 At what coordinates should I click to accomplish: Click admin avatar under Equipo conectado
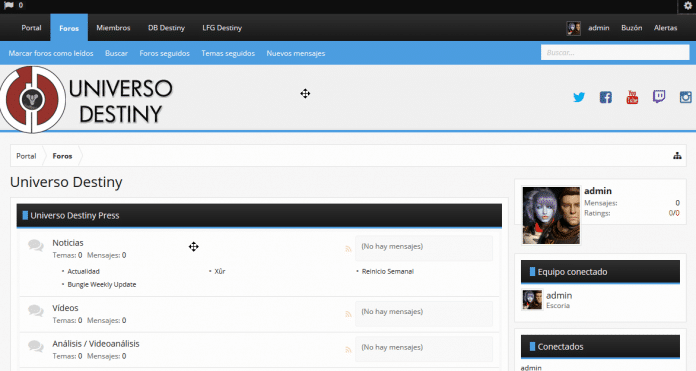point(532,300)
